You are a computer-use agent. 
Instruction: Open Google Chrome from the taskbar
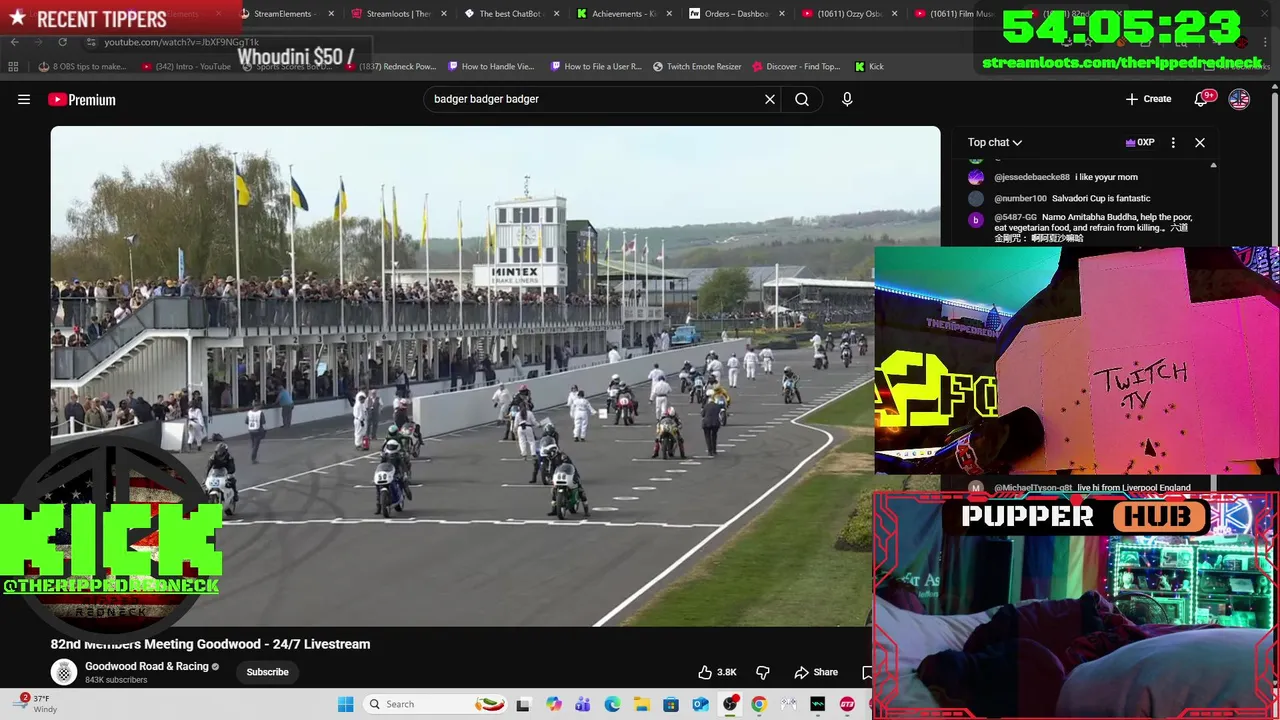[x=759, y=704]
